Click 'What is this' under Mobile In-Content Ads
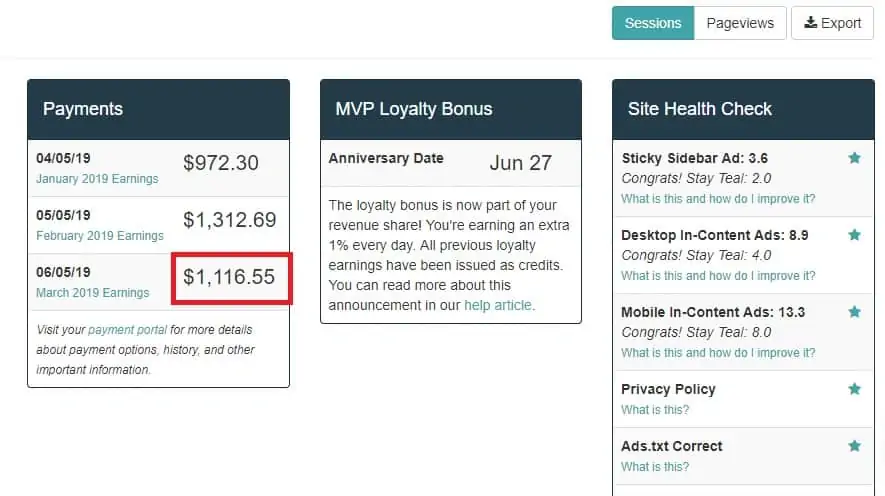Screen dimensions: 885x496 tap(718, 353)
